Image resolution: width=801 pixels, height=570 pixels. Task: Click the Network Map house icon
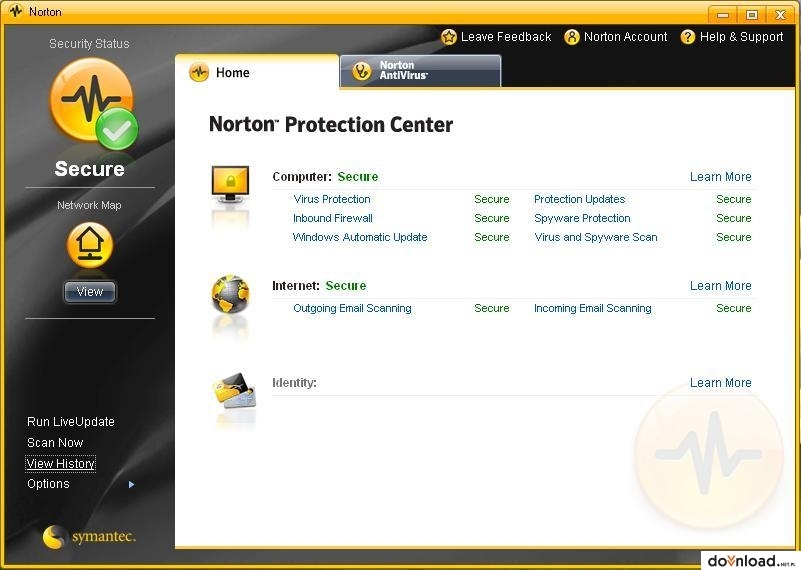pos(89,245)
